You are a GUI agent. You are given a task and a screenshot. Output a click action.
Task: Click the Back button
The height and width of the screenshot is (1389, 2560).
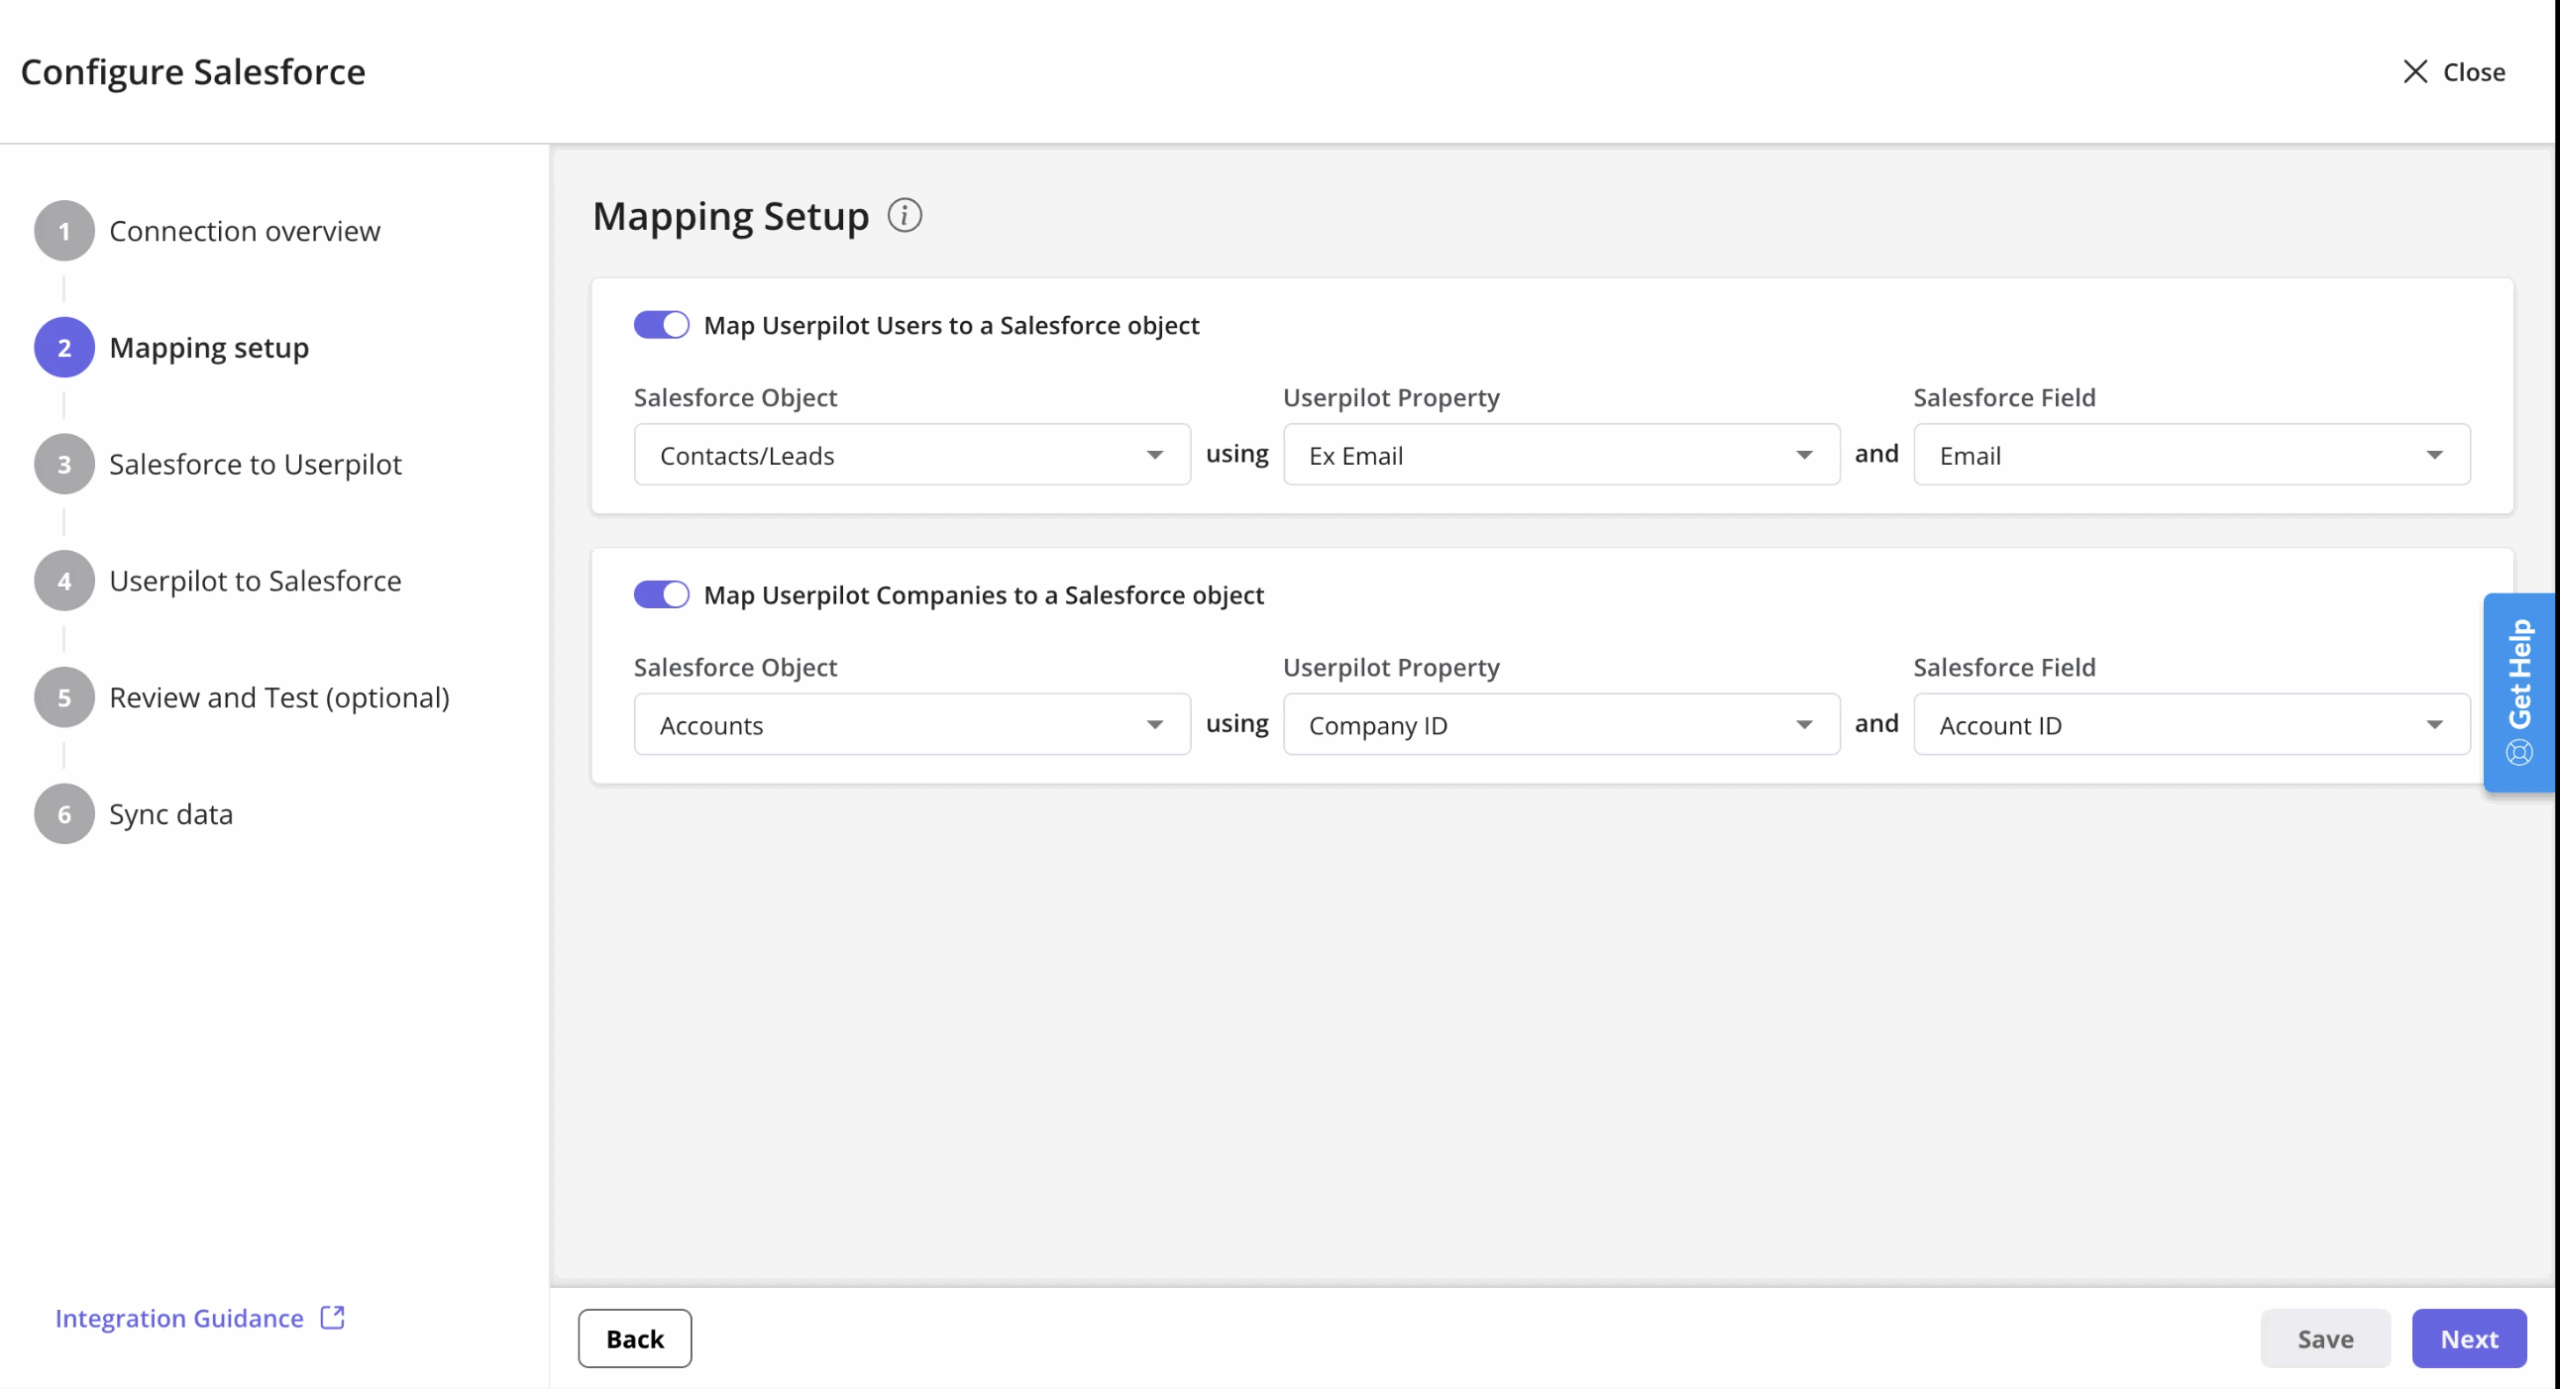pyautogui.click(x=635, y=1338)
